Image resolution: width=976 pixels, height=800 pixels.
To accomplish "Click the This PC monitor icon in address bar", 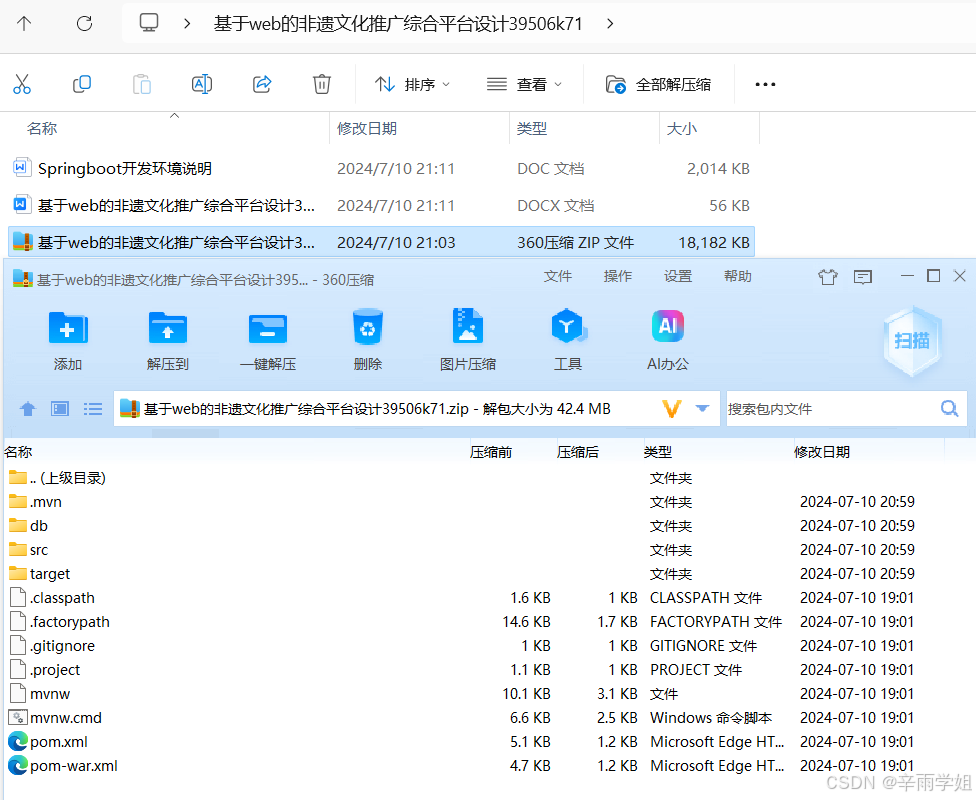I will (x=149, y=23).
